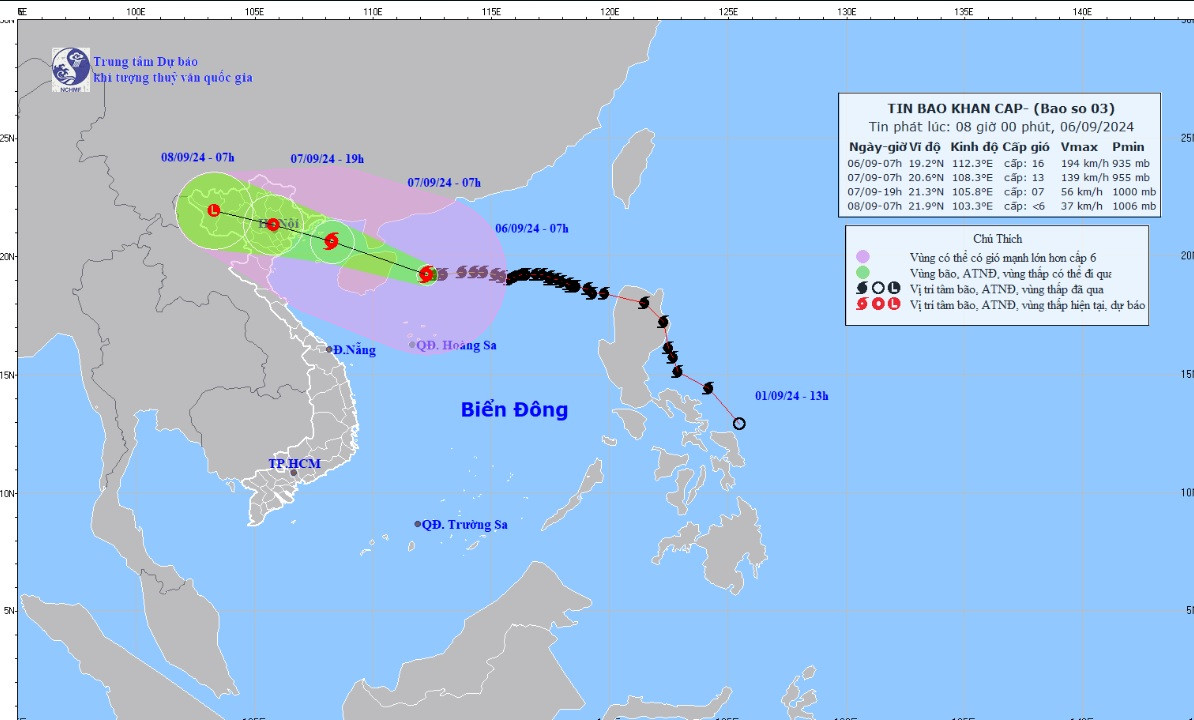
Task: Select the current storm position icon at 06/09/24 - 07h
Action: (426, 273)
